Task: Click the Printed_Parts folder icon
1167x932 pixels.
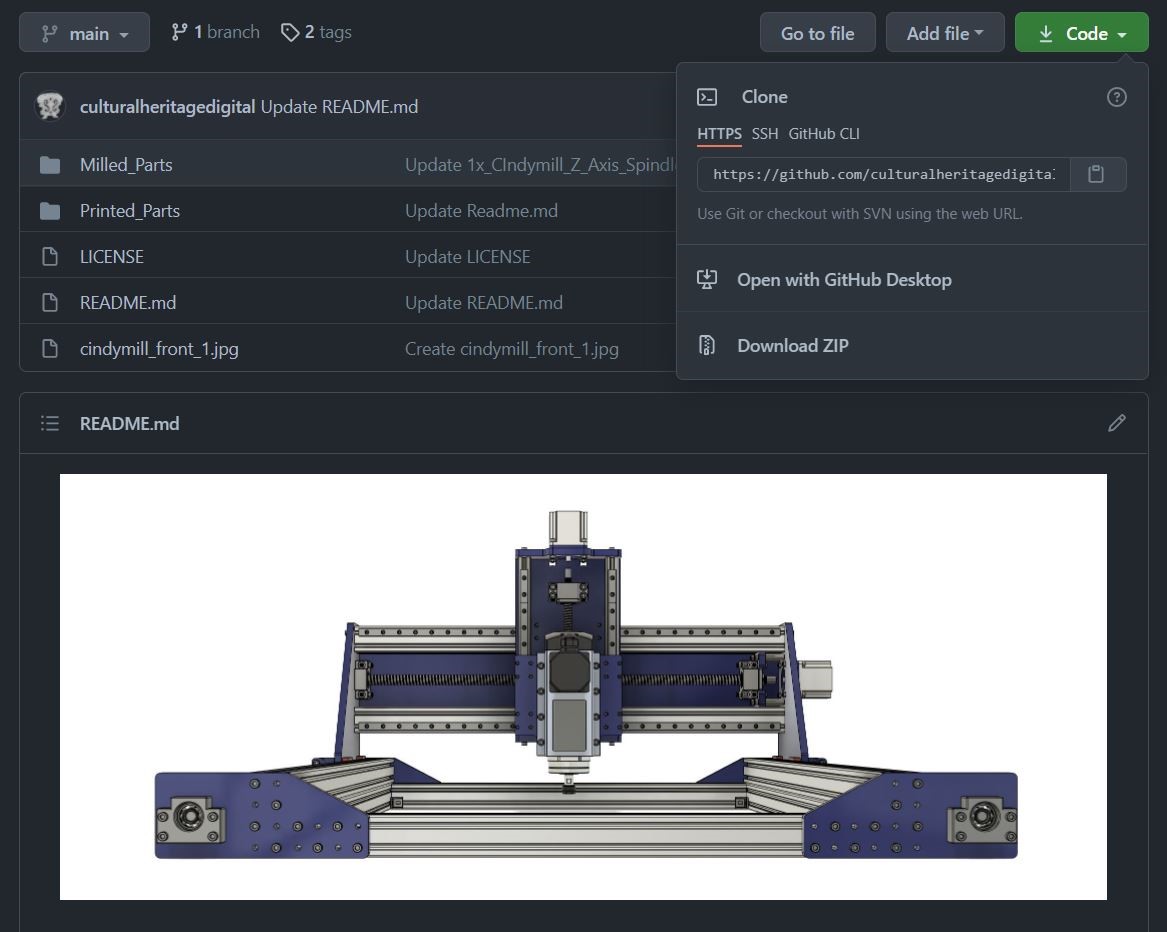Action: point(50,211)
